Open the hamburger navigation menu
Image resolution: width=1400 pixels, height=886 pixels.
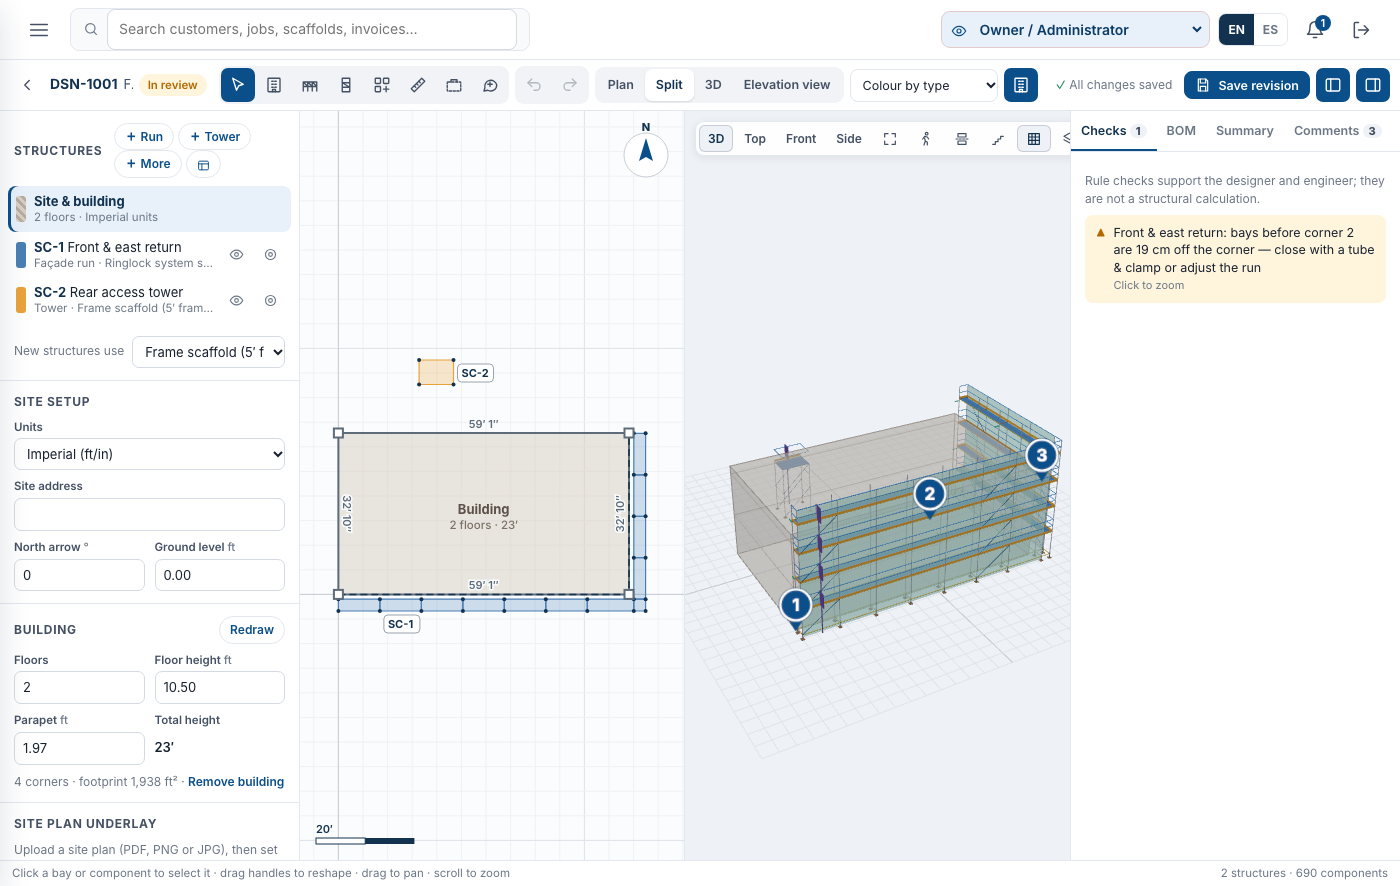click(x=39, y=30)
